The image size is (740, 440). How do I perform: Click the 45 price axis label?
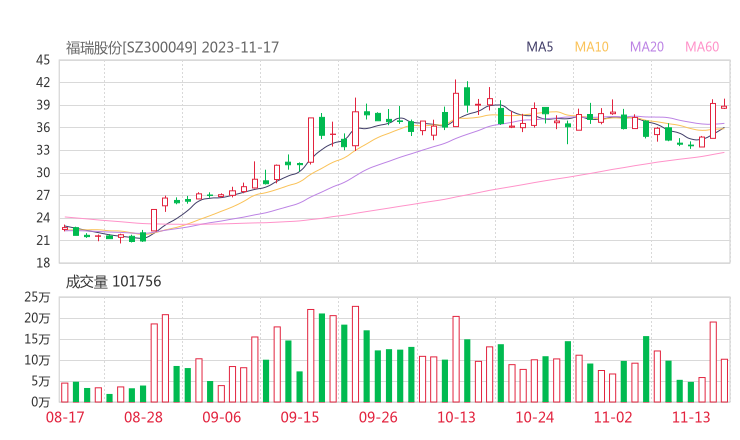click(x=43, y=60)
